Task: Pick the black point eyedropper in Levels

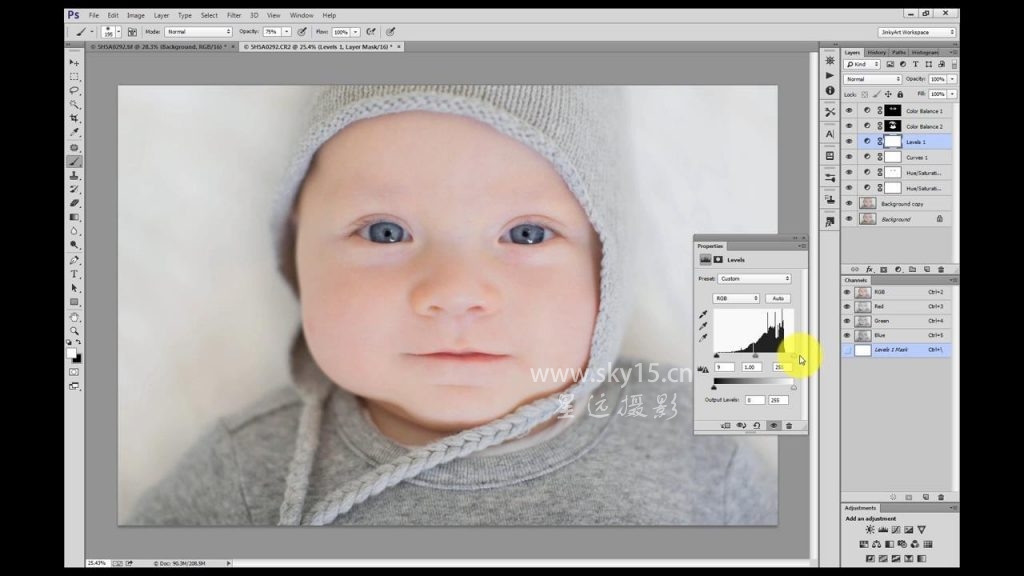Action: pos(703,314)
